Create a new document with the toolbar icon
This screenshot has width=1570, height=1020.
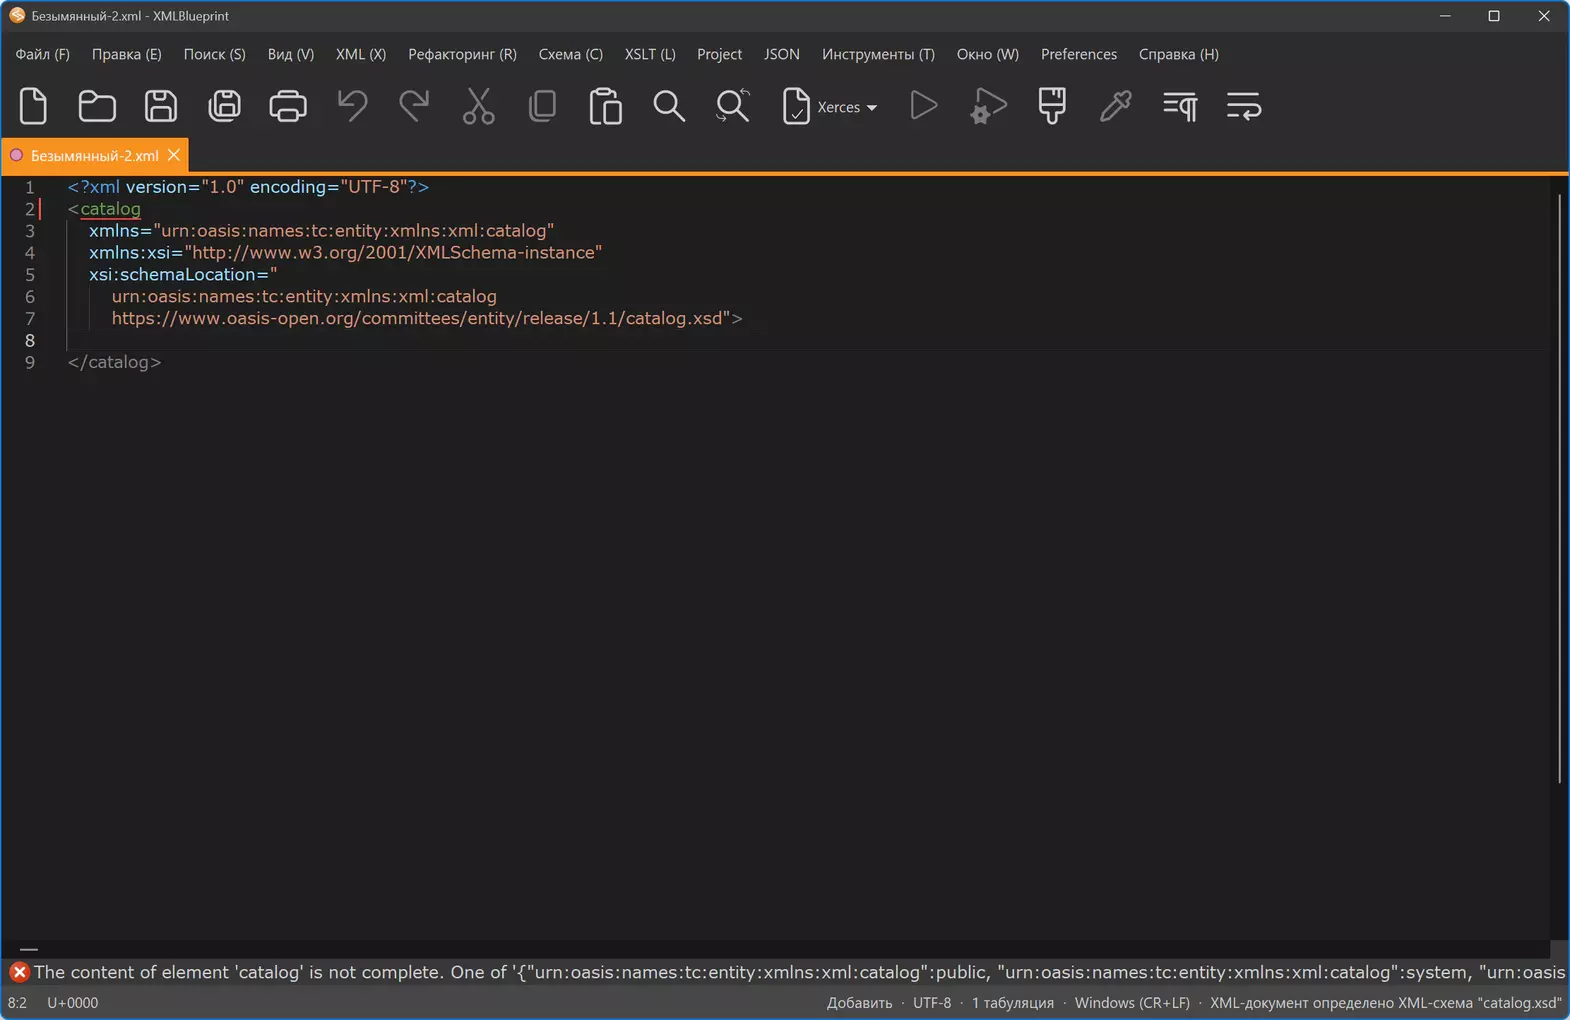click(x=33, y=106)
